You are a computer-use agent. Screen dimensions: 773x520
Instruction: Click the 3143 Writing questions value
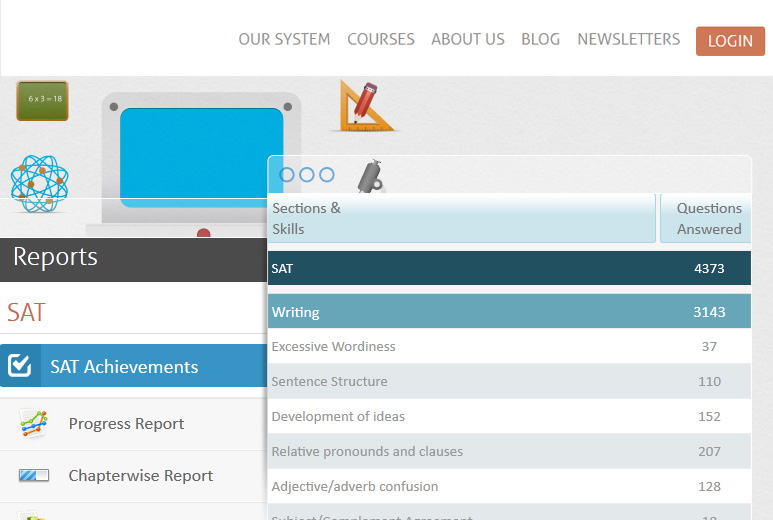709,312
